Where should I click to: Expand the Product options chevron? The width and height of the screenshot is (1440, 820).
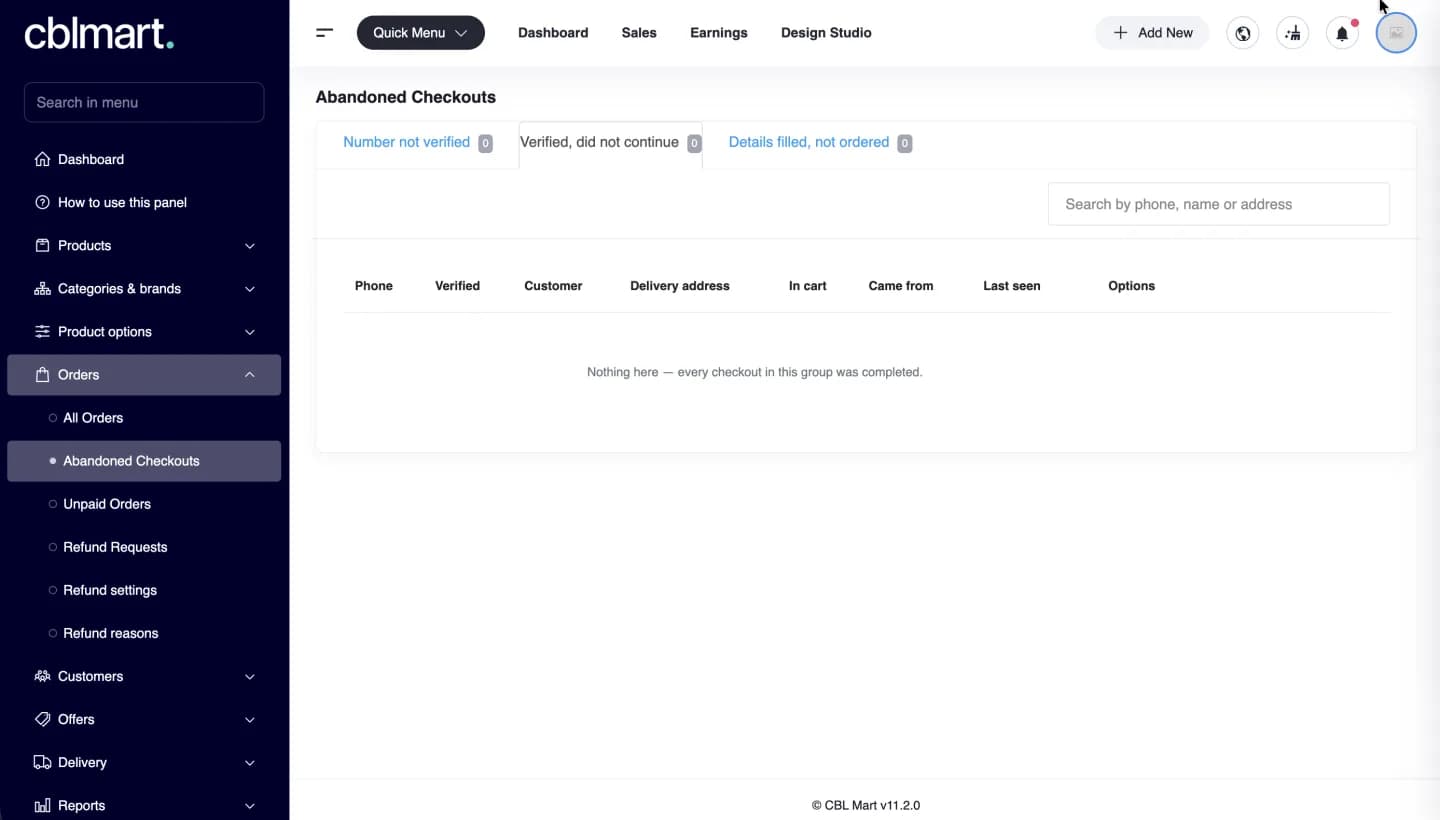(250, 332)
